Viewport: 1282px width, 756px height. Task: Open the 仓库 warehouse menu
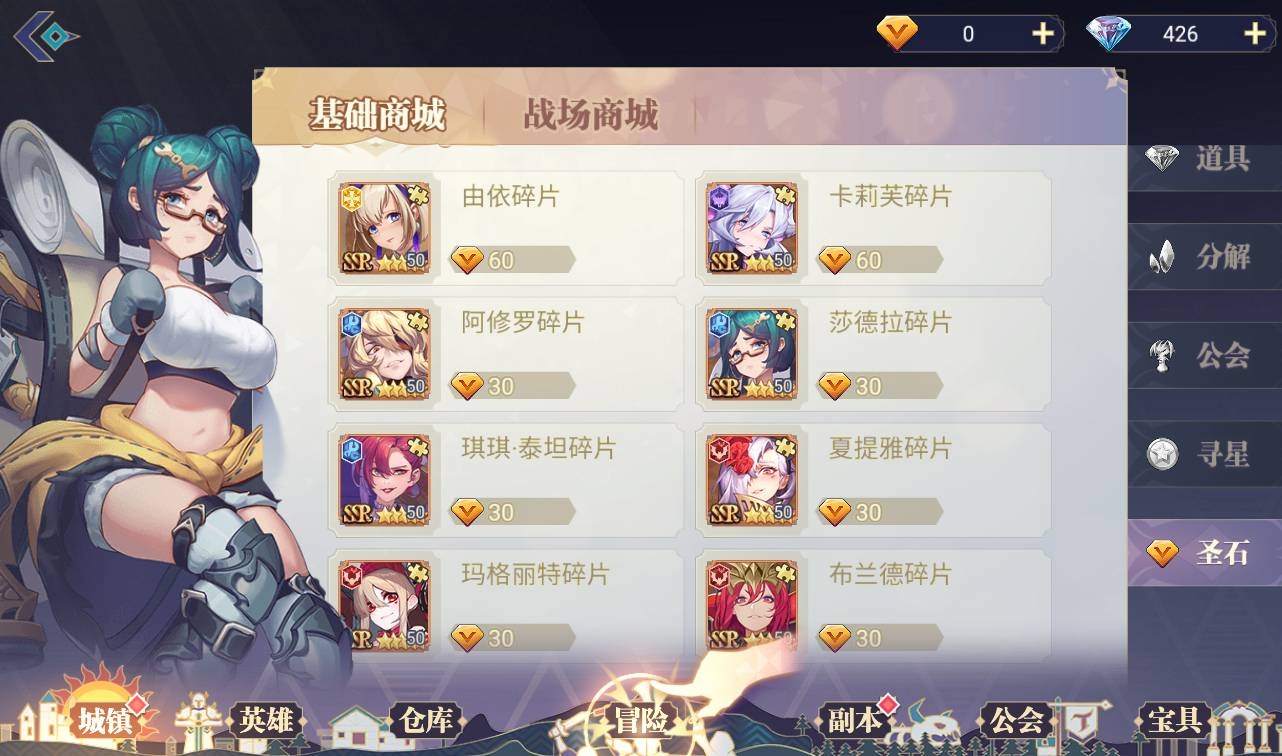tap(427, 720)
